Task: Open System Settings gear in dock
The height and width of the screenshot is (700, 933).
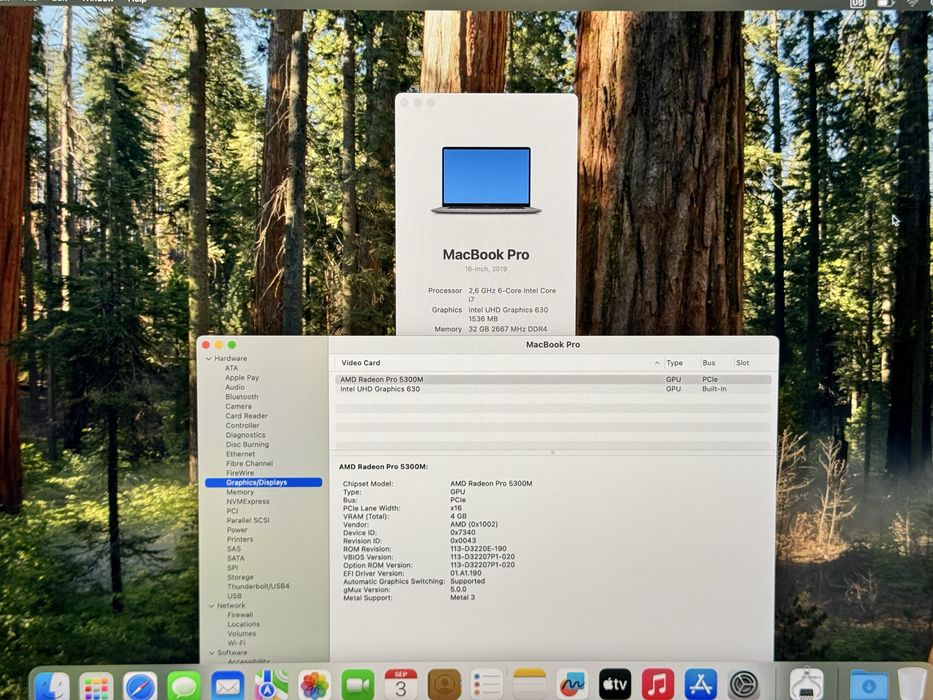Action: [x=744, y=685]
